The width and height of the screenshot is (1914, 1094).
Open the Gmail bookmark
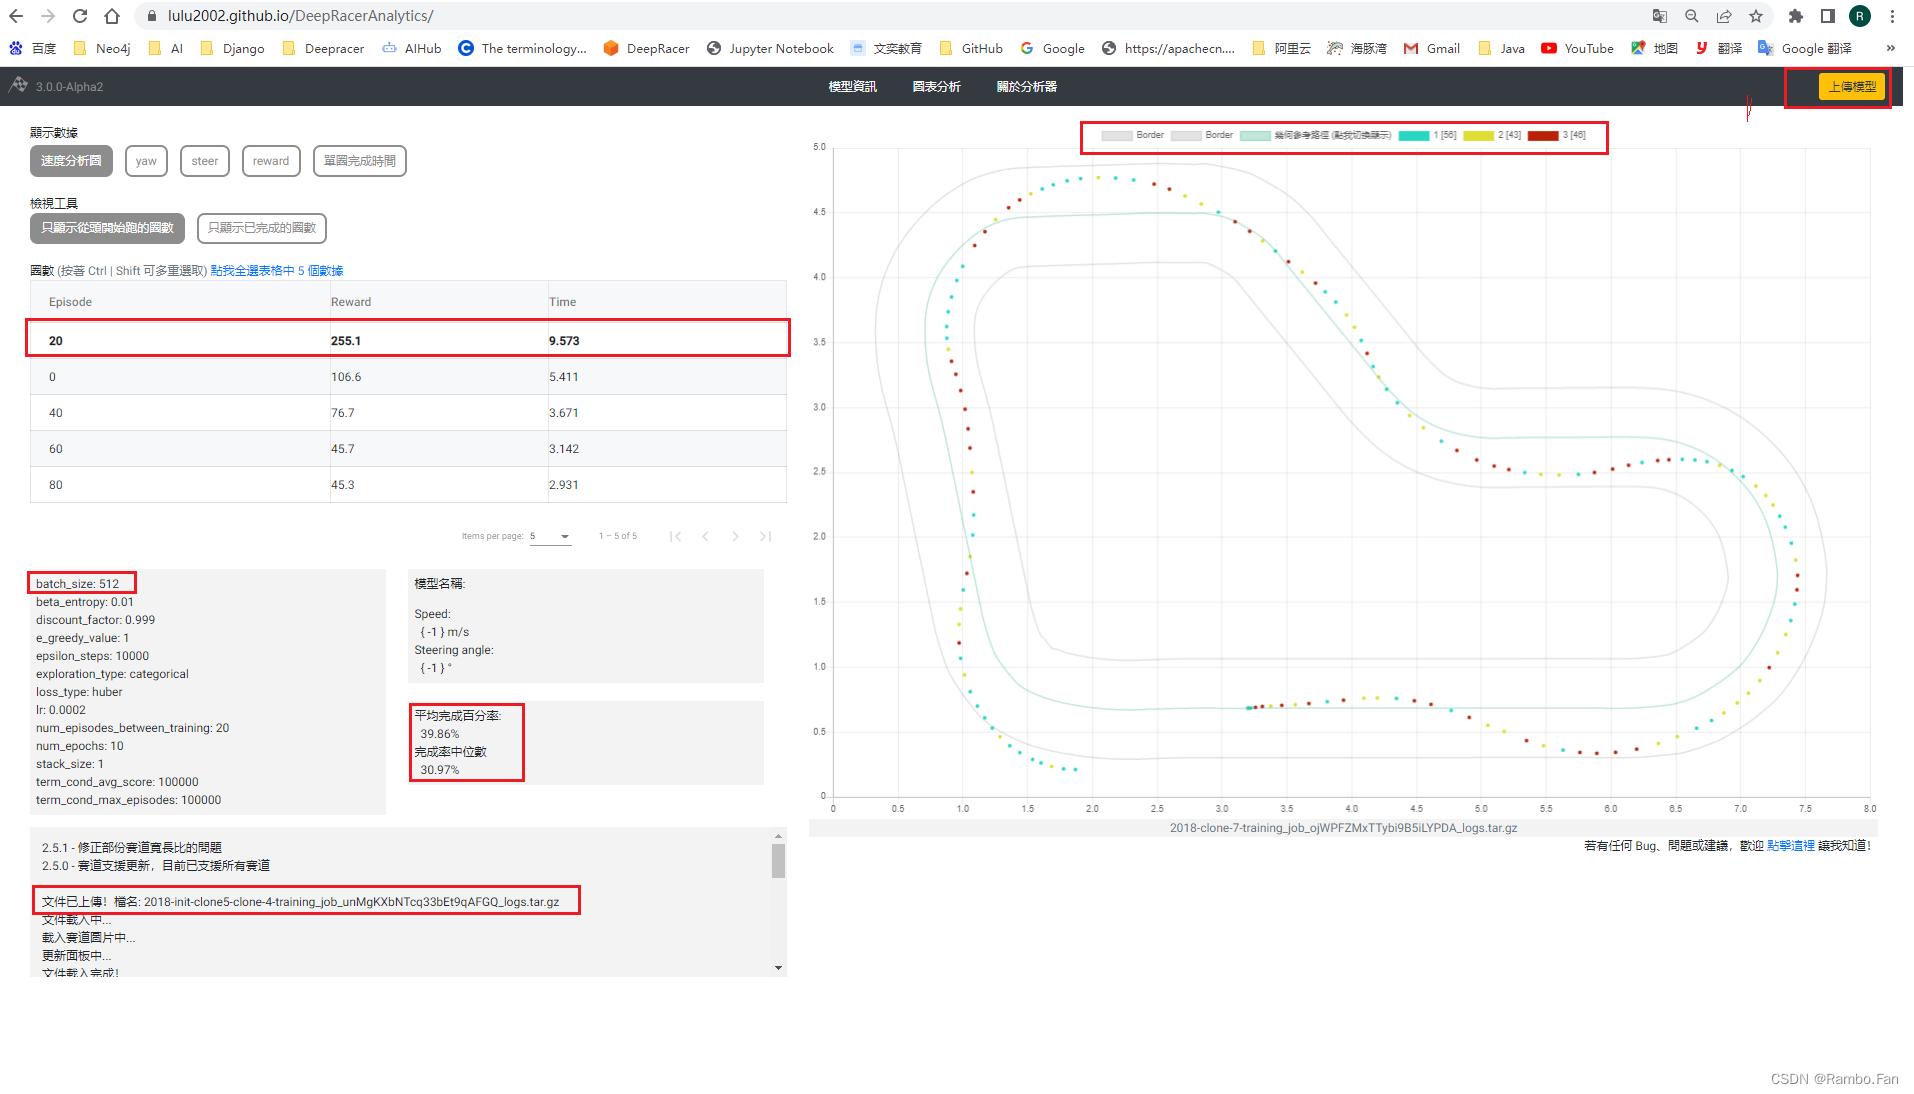[x=1432, y=48]
